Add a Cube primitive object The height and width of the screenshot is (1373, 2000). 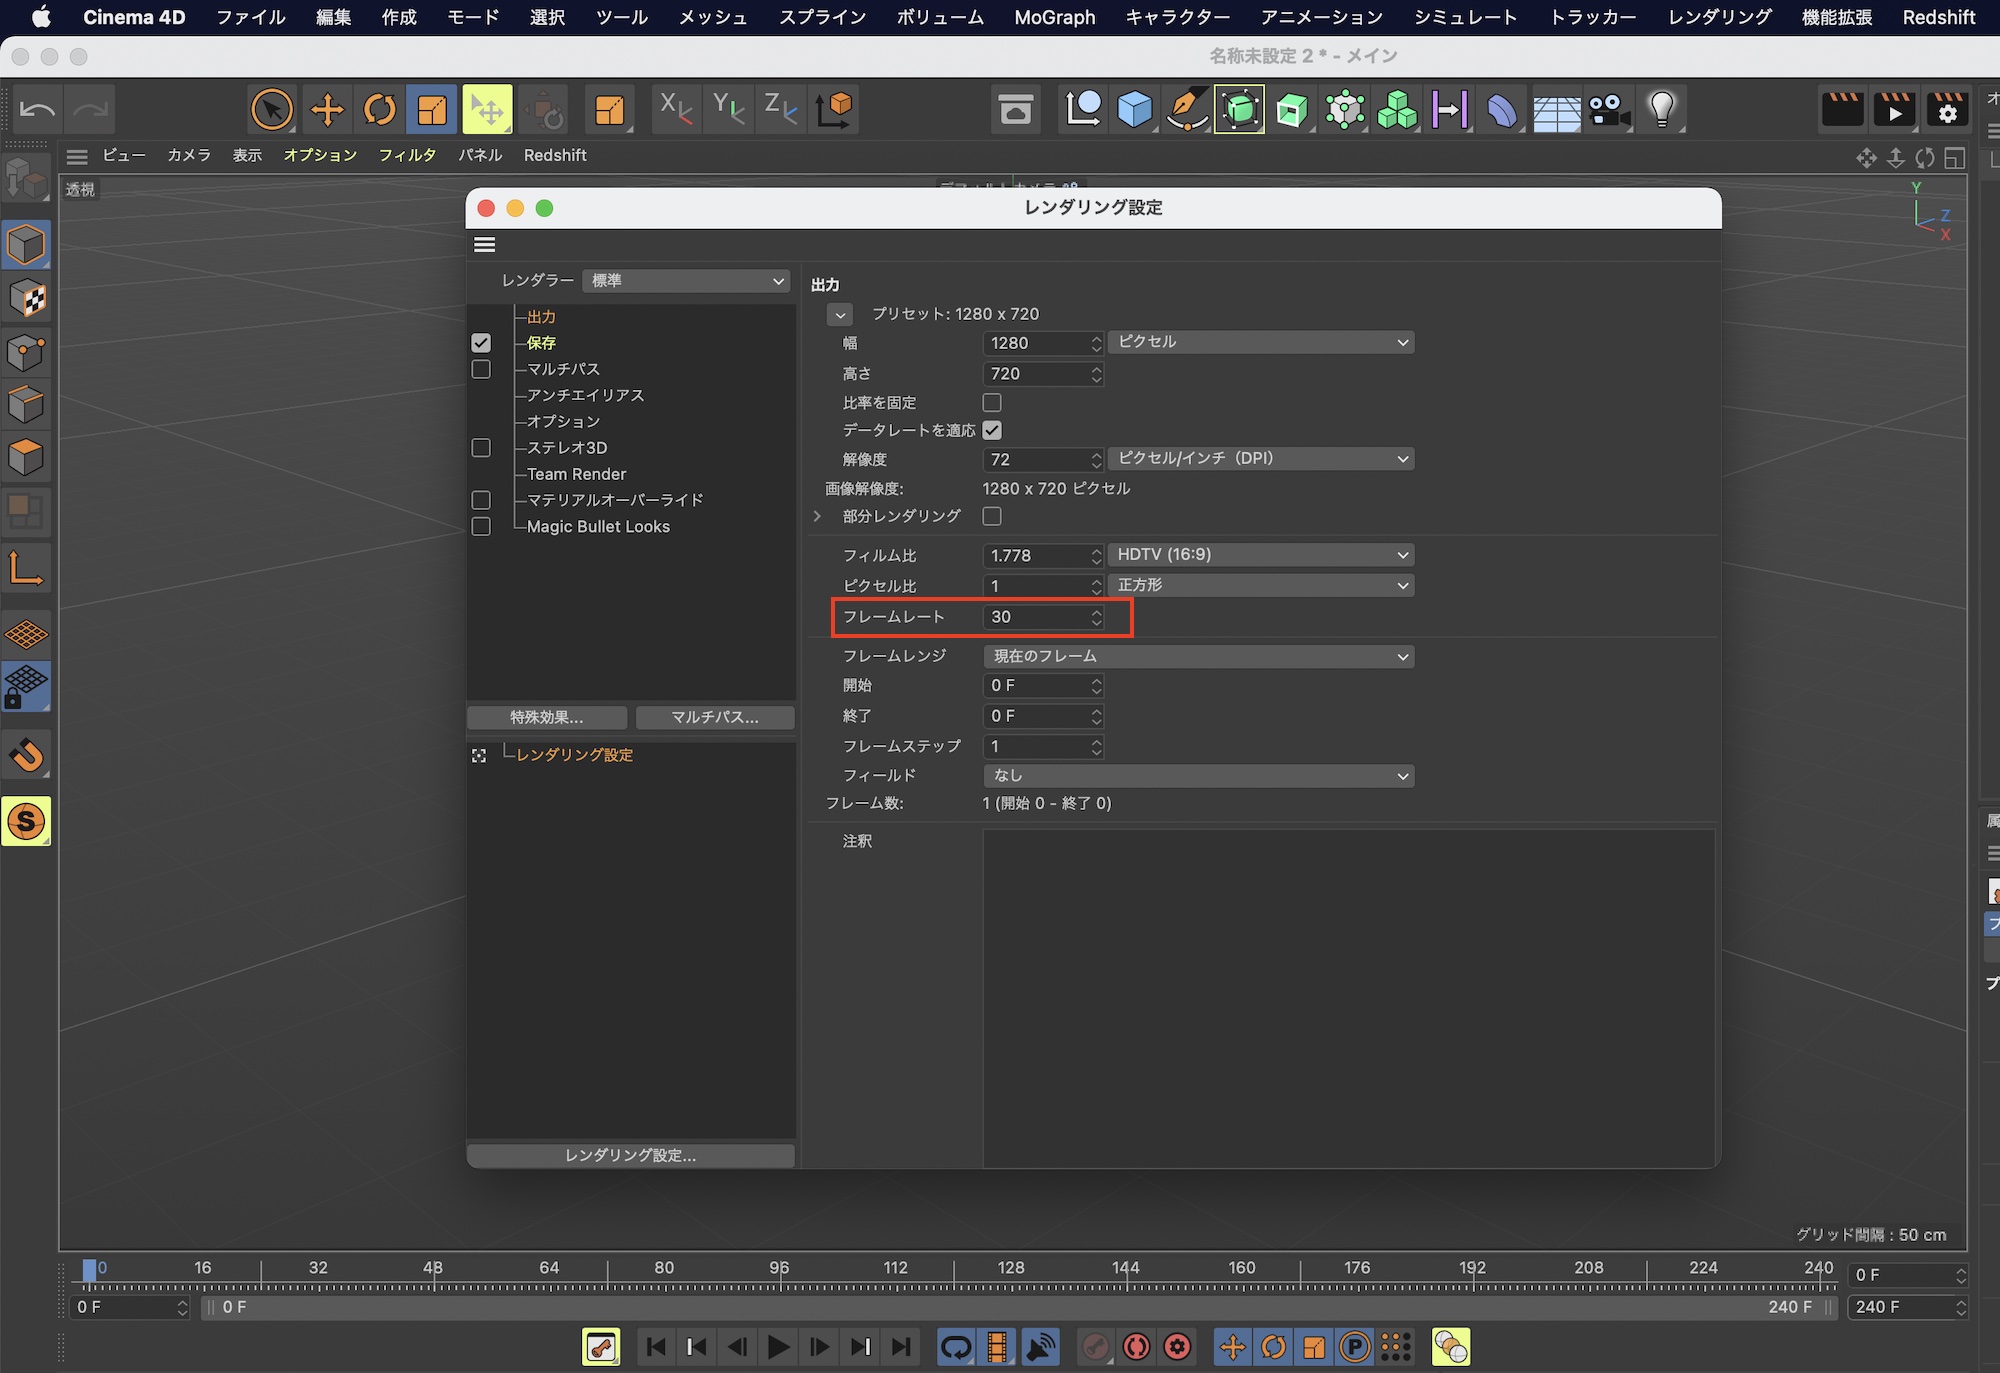1135,109
